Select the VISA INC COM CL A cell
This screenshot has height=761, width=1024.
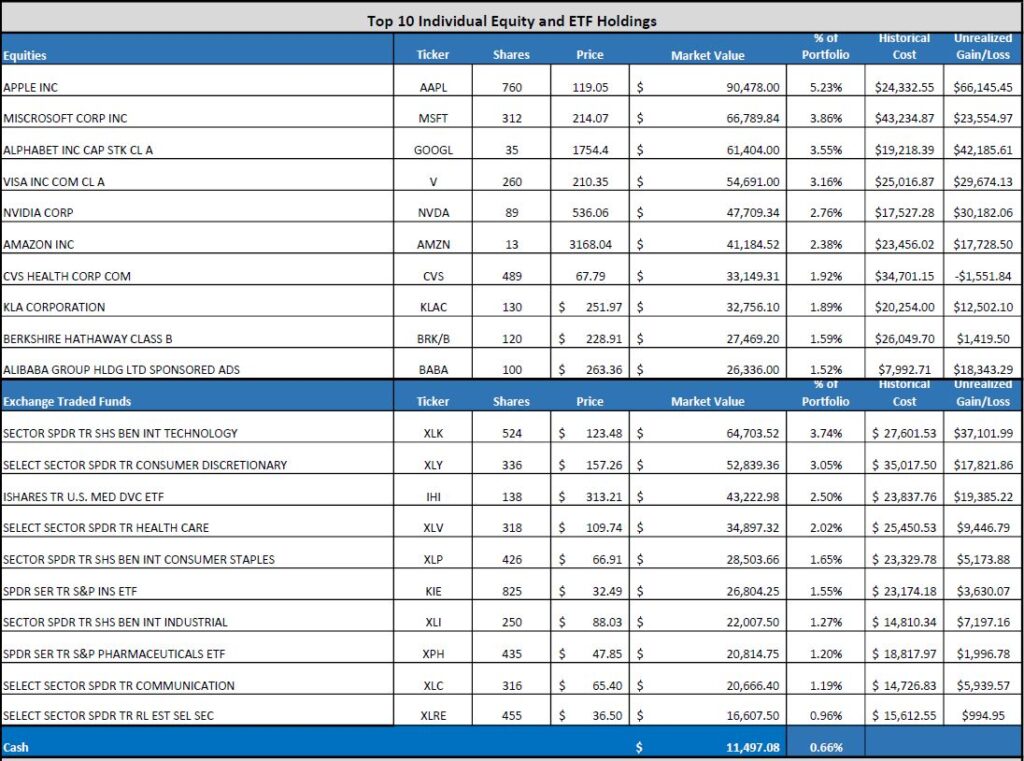coord(197,175)
